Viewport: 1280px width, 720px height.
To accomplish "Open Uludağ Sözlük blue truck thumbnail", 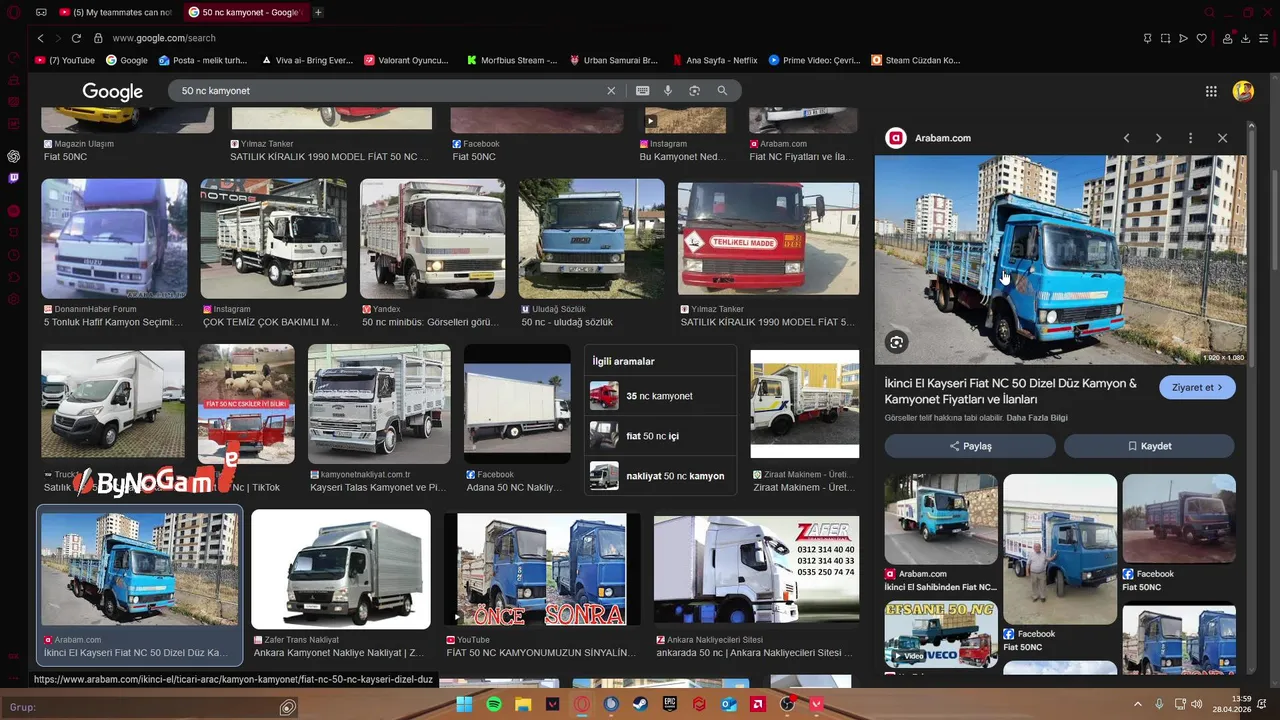I will pyautogui.click(x=591, y=238).
